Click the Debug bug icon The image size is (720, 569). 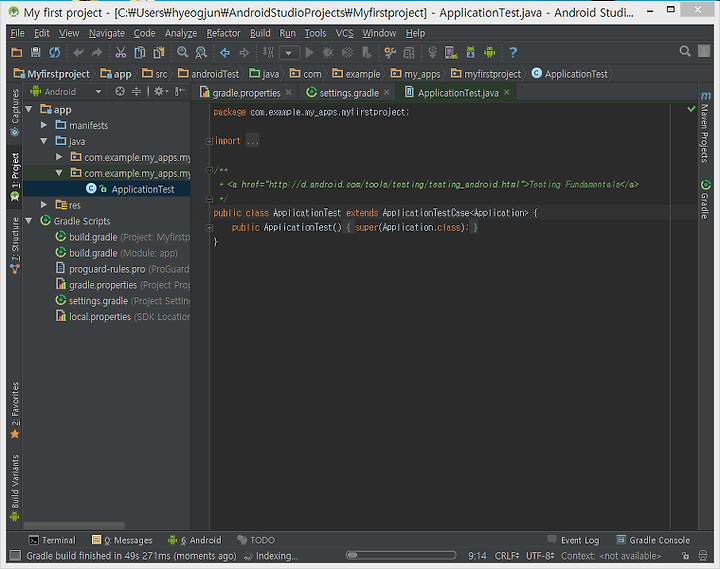point(328,52)
